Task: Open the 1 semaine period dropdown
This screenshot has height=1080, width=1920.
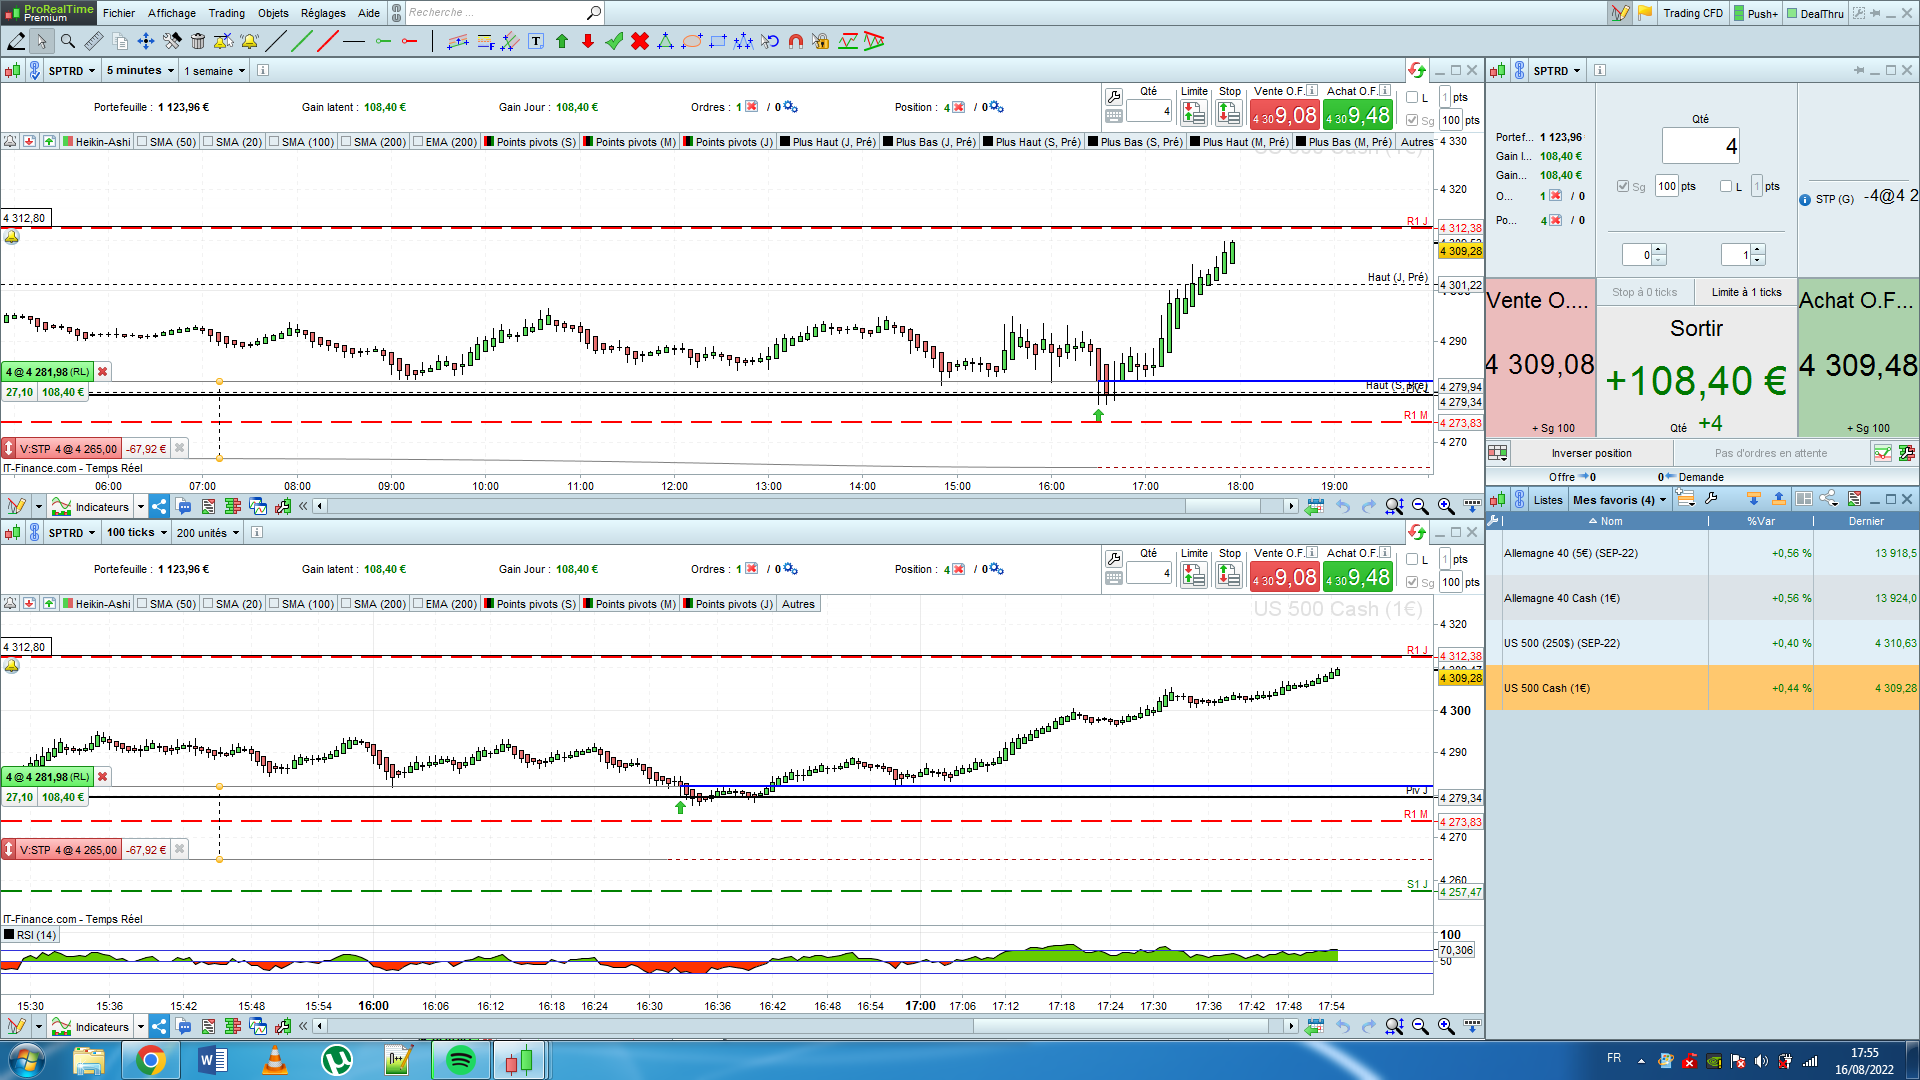Action: coord(214,71)
